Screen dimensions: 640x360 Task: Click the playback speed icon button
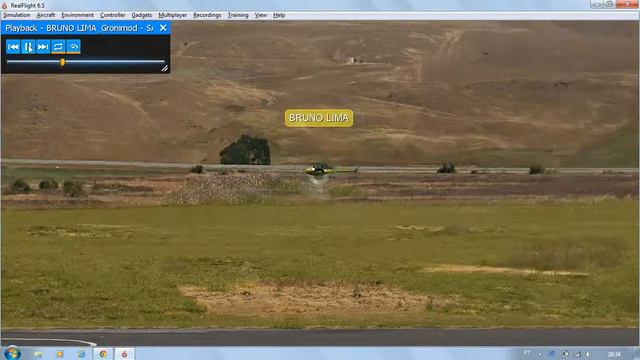[73, 47]
